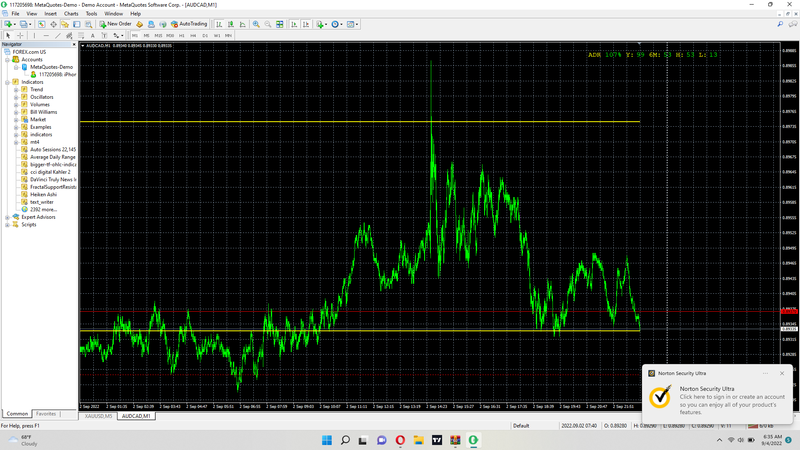Select the Average Daily Range indicator

click(x=52, y=157)
